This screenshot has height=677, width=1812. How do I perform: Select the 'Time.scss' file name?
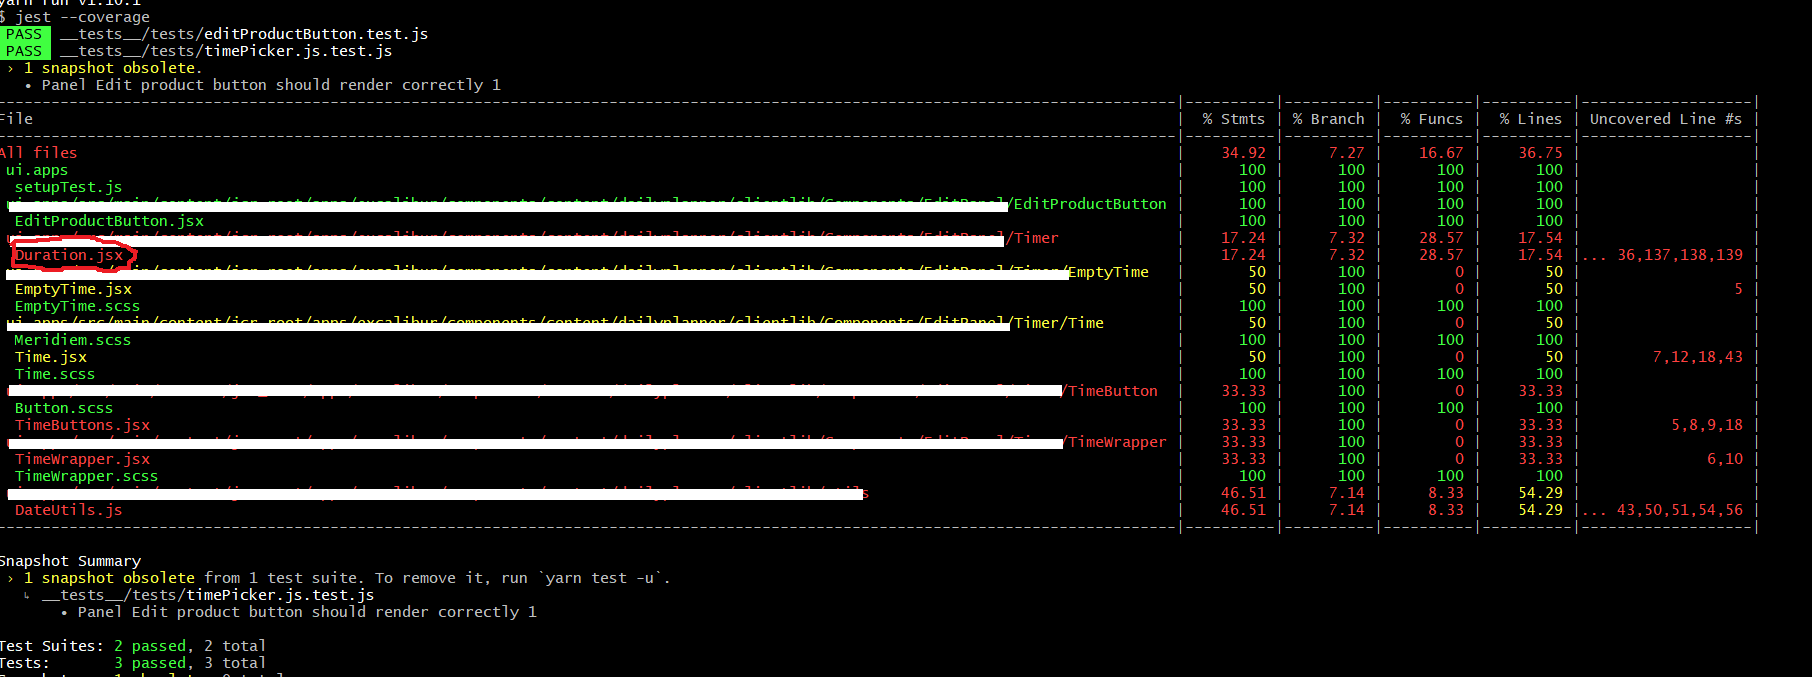(x=55, y=374)
